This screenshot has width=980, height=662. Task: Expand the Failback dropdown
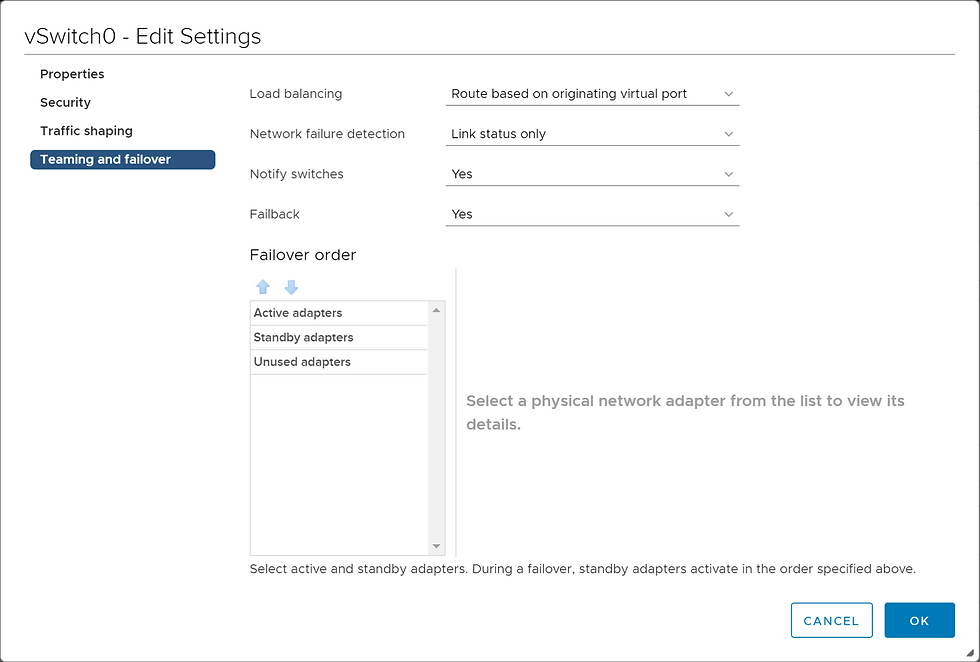pyautogui.click(x=591, y=214)
